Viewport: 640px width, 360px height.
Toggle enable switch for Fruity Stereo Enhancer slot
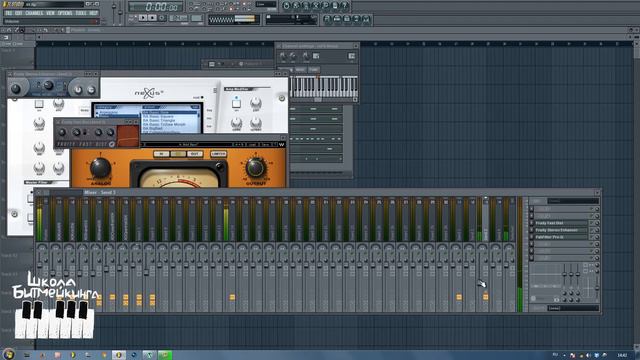[531, 230]
